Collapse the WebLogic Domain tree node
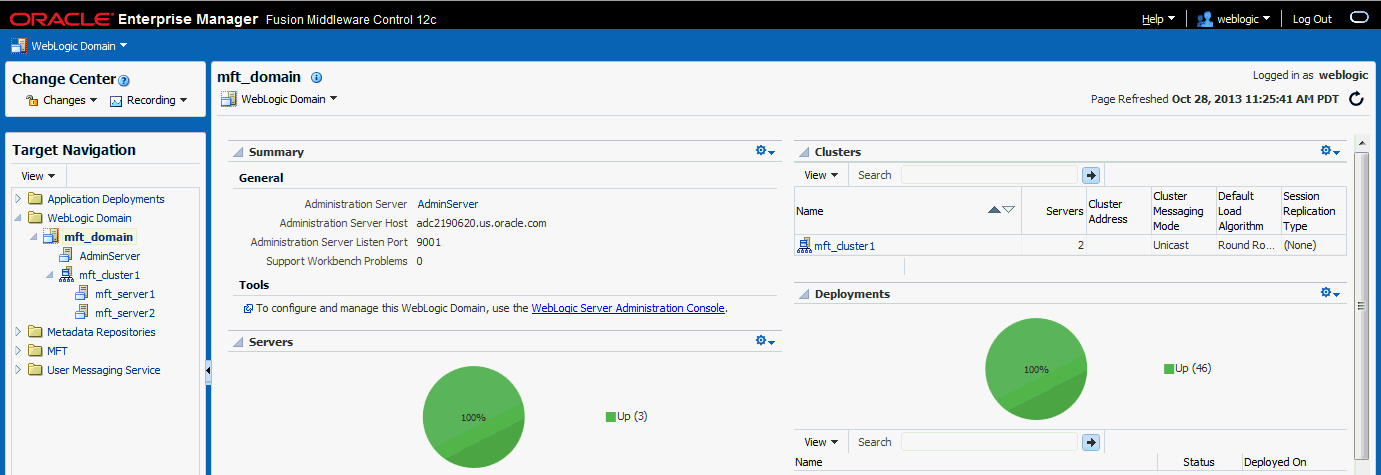 [17, 218]
